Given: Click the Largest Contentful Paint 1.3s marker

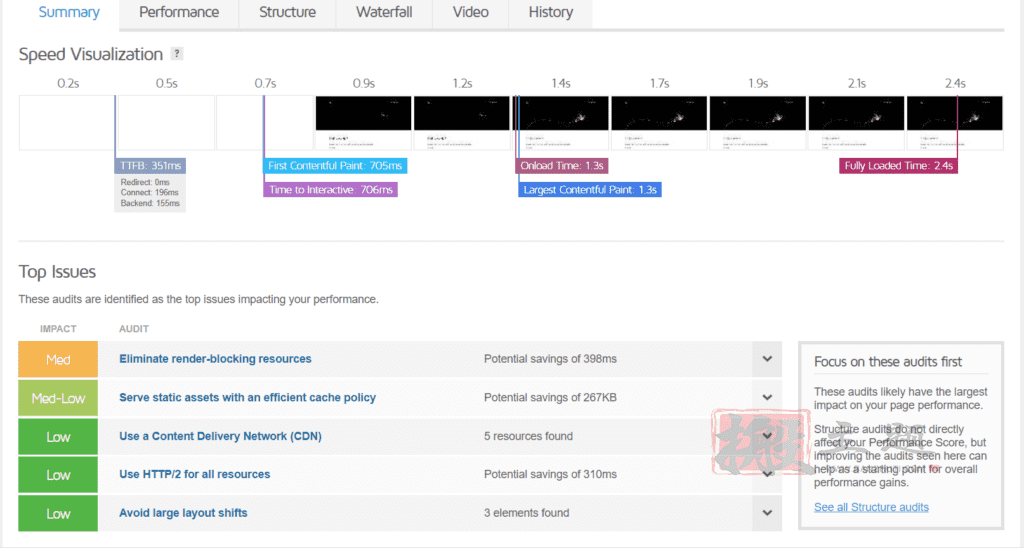Looking at the screenshot, I should (x=590, y=190).
